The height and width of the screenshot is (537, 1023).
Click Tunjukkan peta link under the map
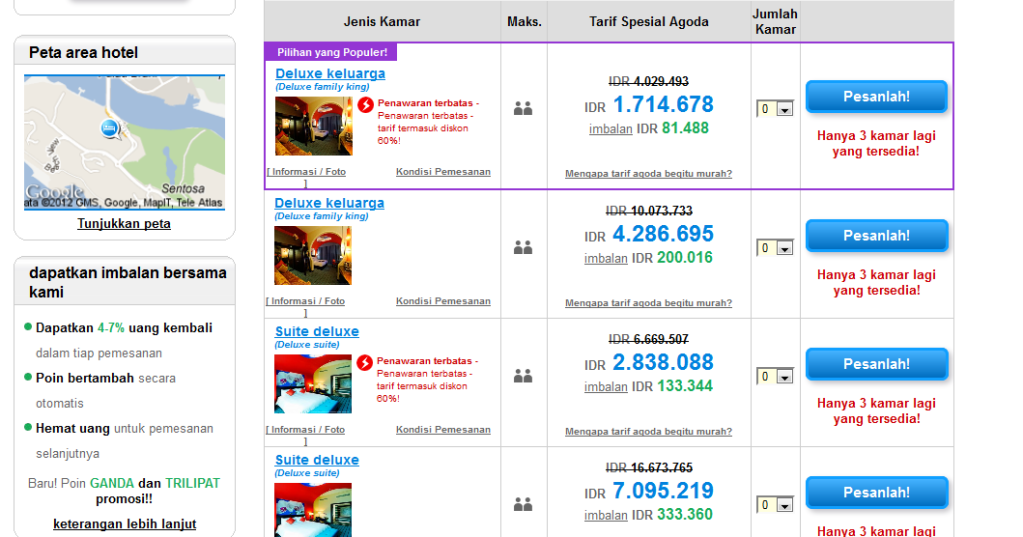pyautogui.click(x=124, y=224)
